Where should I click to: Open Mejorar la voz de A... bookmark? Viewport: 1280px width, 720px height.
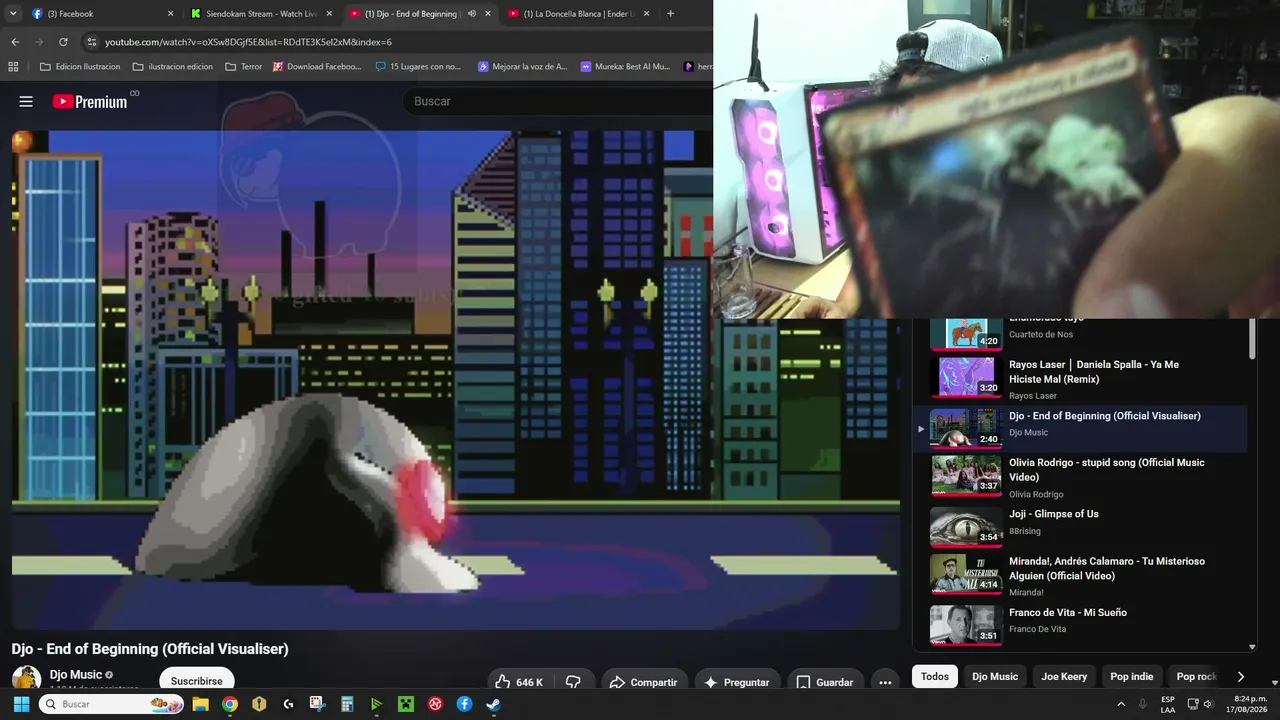point(522,67)
